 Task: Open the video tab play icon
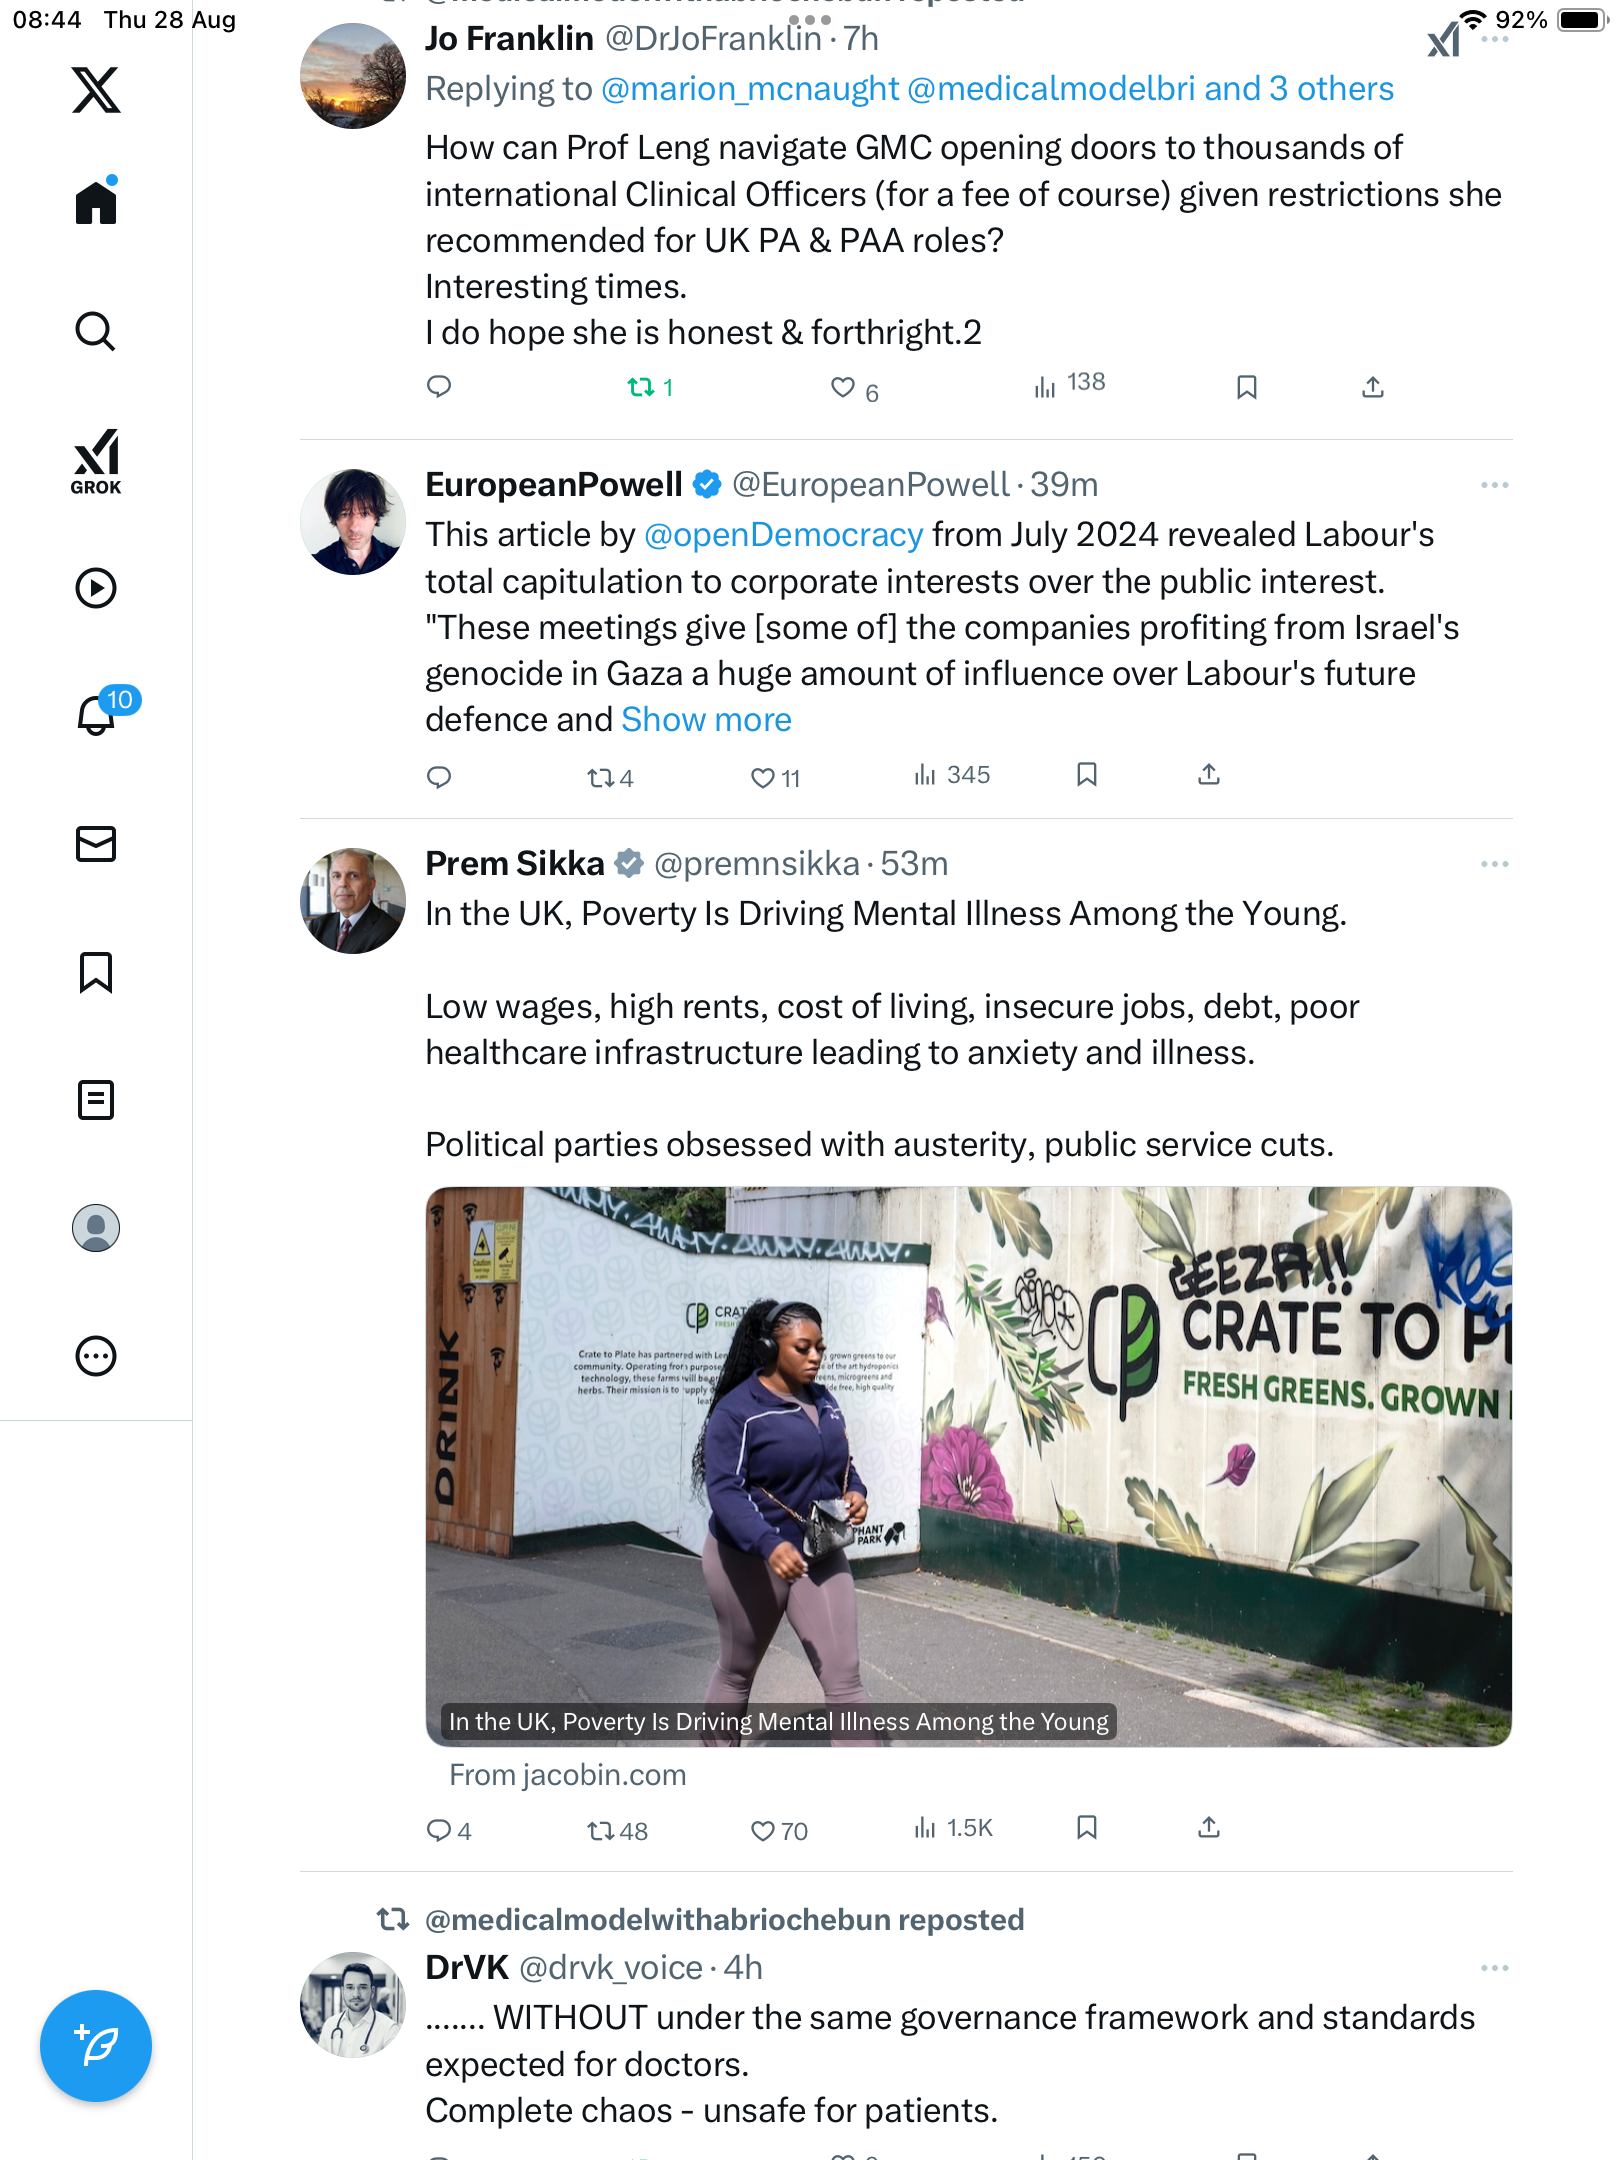coord(96,588)
